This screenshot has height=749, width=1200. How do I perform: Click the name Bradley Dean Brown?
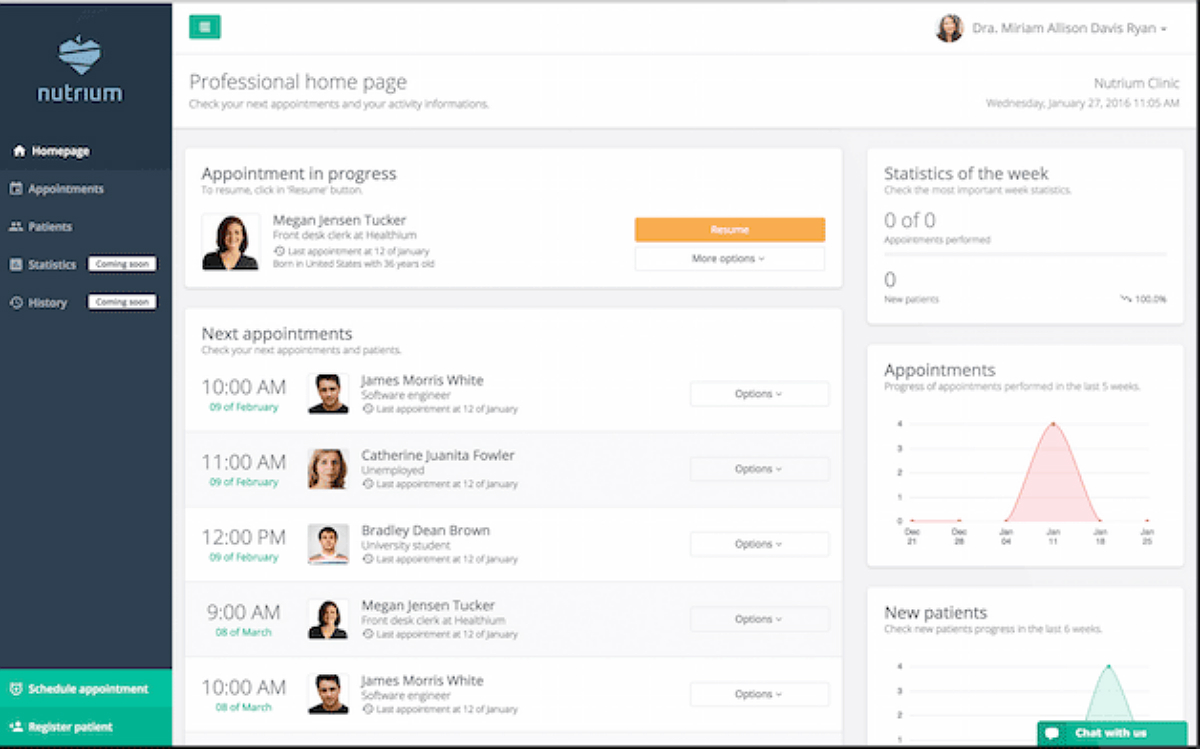pos(426,530)
